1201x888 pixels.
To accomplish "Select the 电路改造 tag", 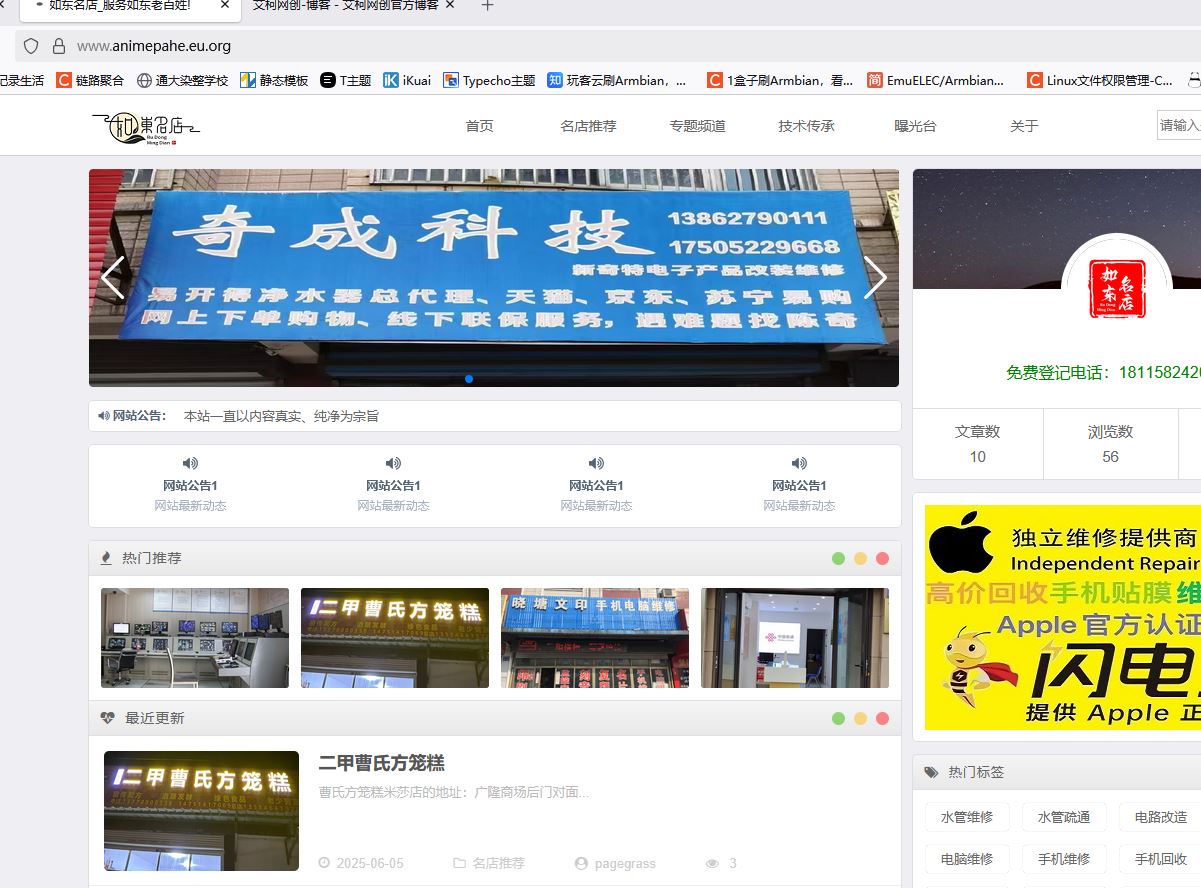I will [x=1160, y=817].
